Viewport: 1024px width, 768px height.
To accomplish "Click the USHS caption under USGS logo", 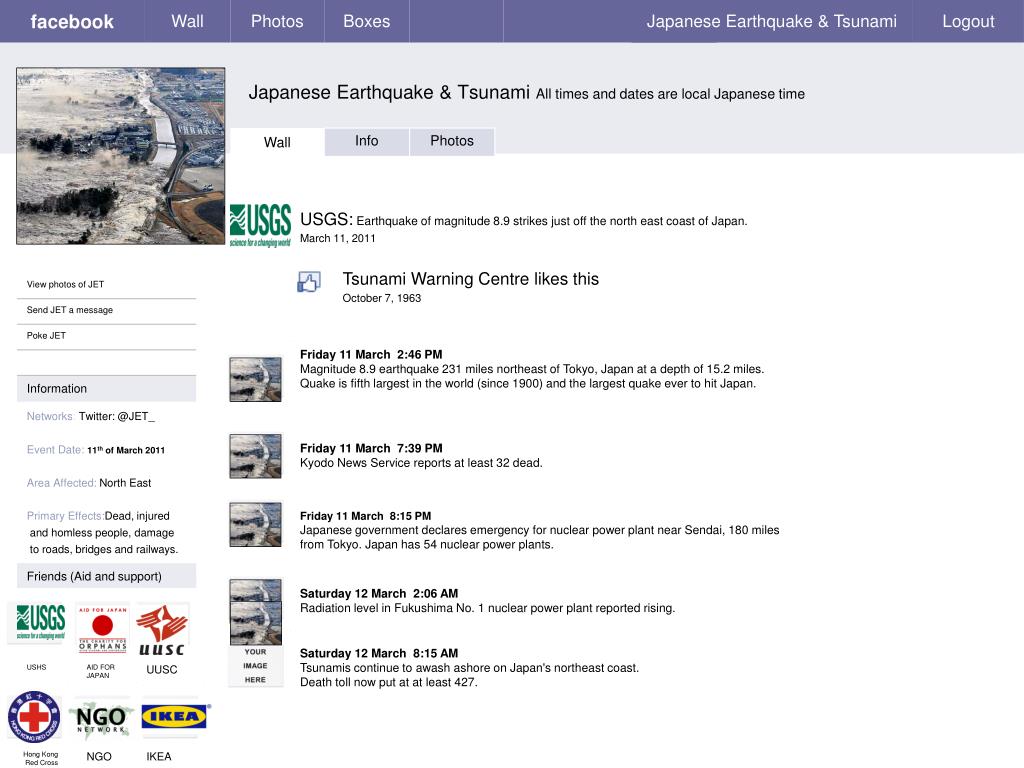I will point(37,667).
